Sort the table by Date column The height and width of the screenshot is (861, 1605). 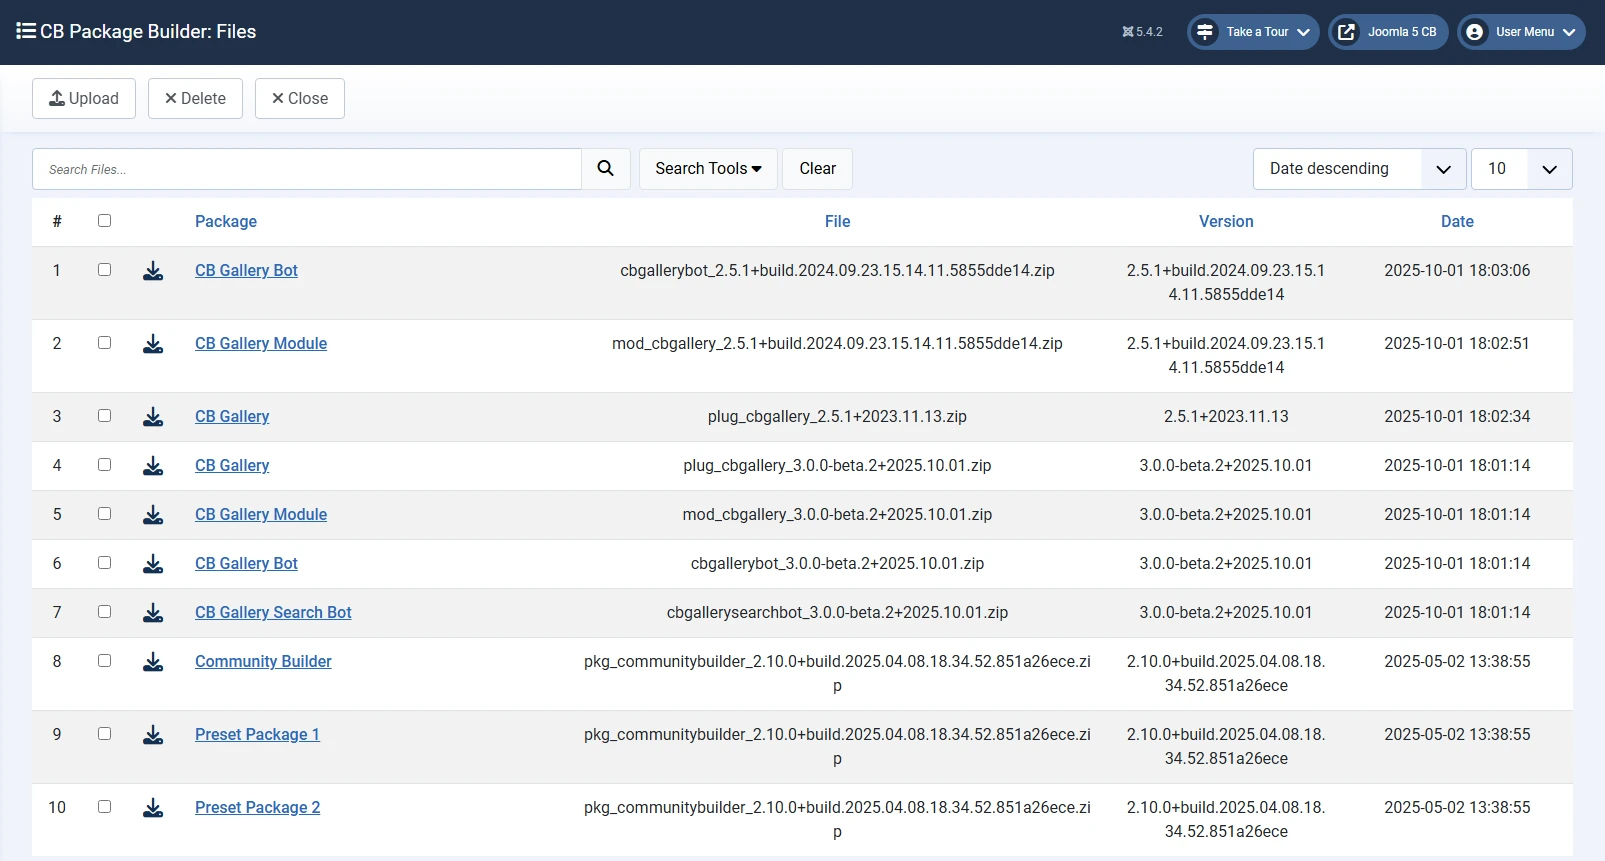tap(1457, 222)
